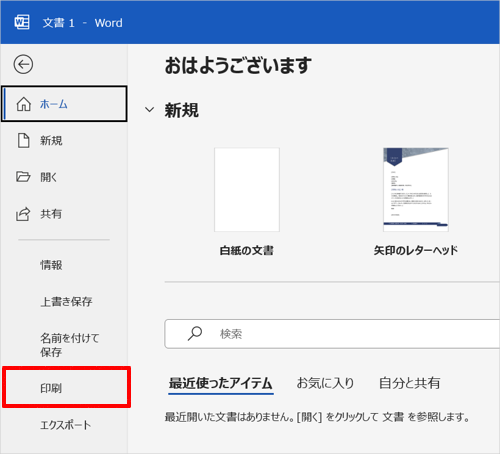The image size is (500, 454).
Task: Click the magnifier icon in search box
Action: (195, 333)
